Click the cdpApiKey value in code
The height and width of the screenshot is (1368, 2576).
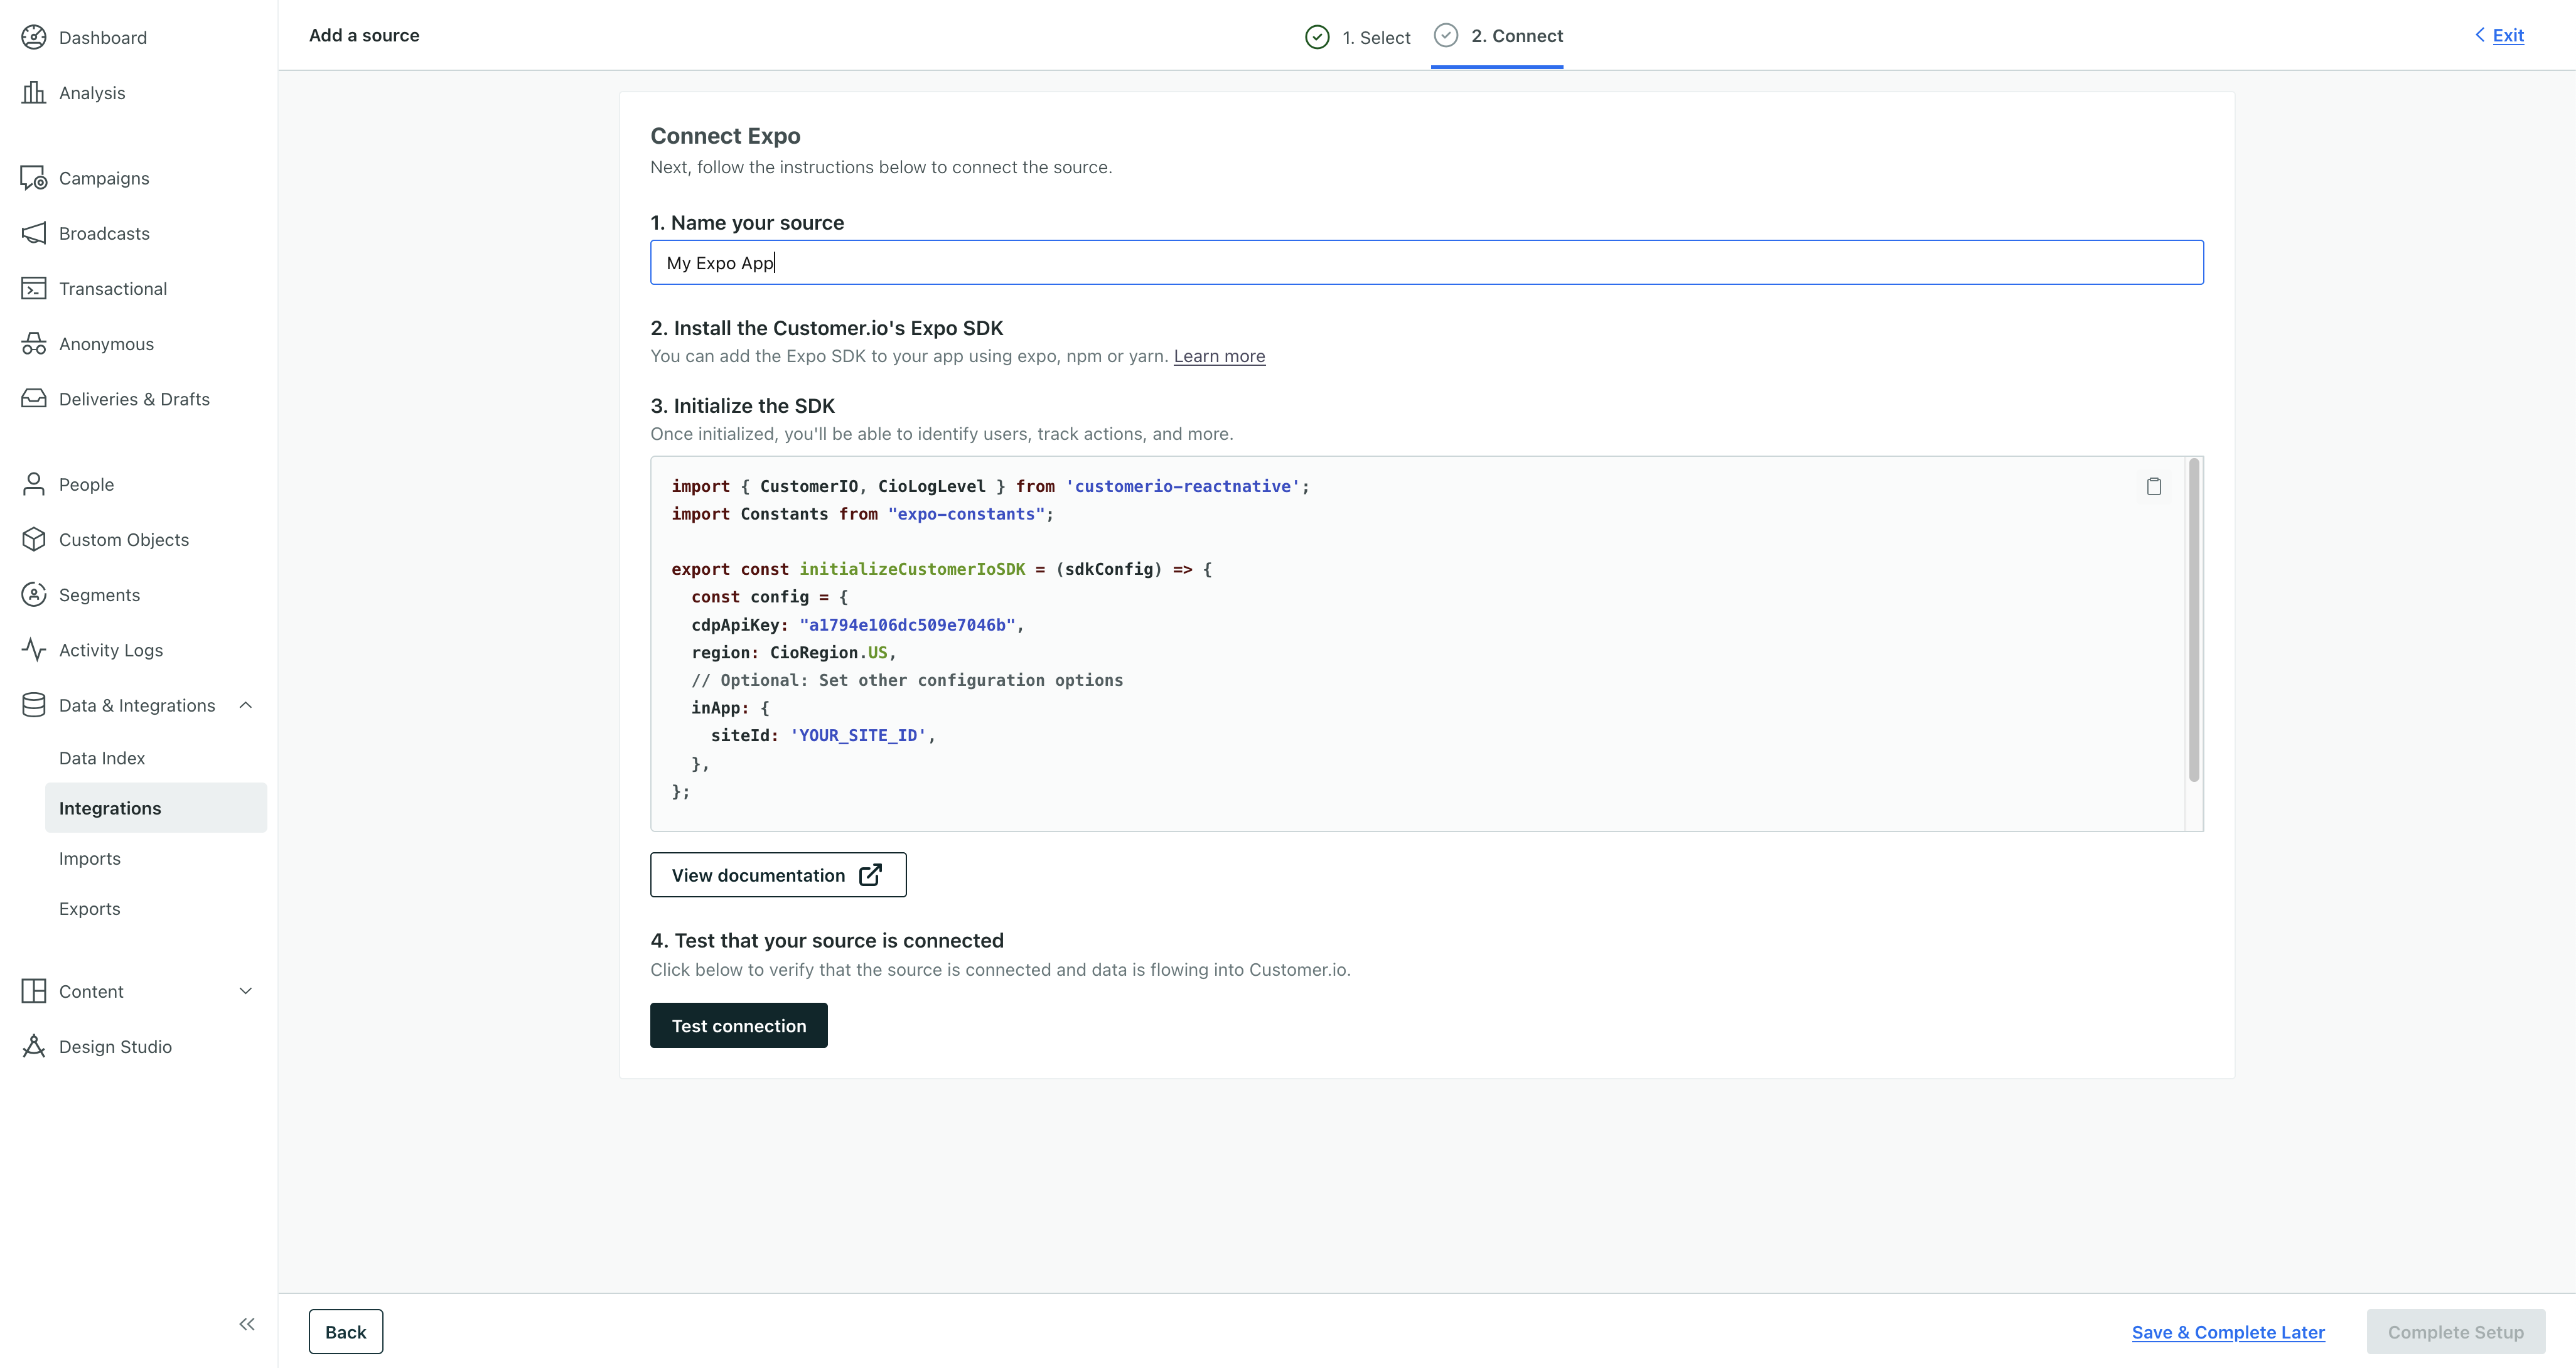907,625
